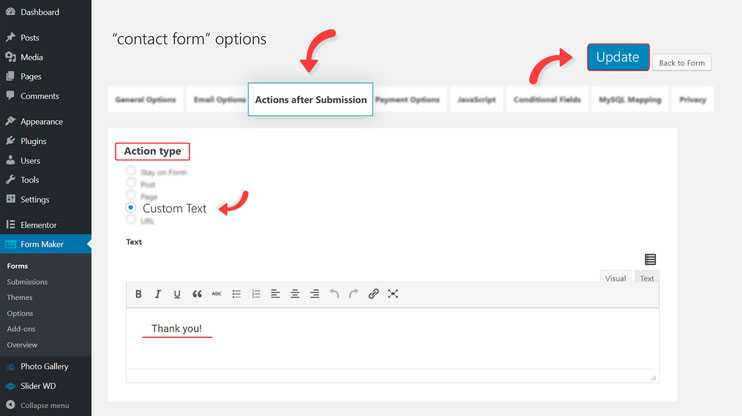Switch editor to Visual mode
This screenshot has width=742, height=416.
615,278
